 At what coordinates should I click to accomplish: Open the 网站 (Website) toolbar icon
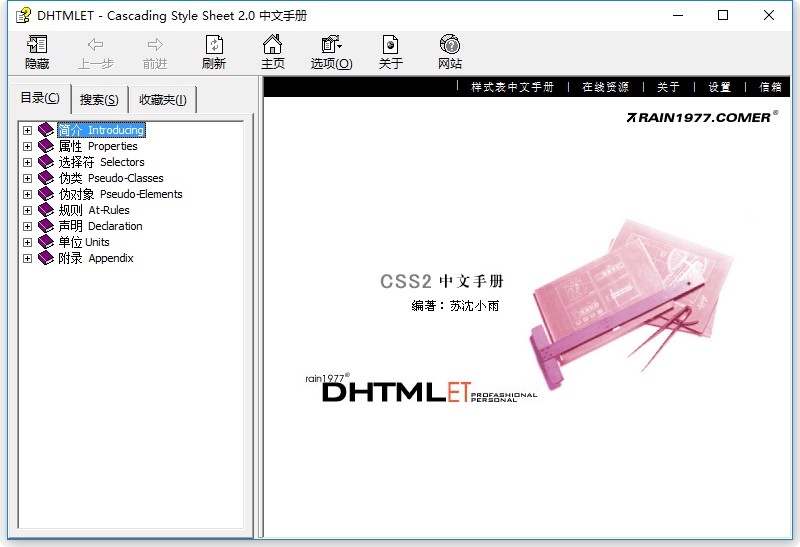tap(449, 44)
